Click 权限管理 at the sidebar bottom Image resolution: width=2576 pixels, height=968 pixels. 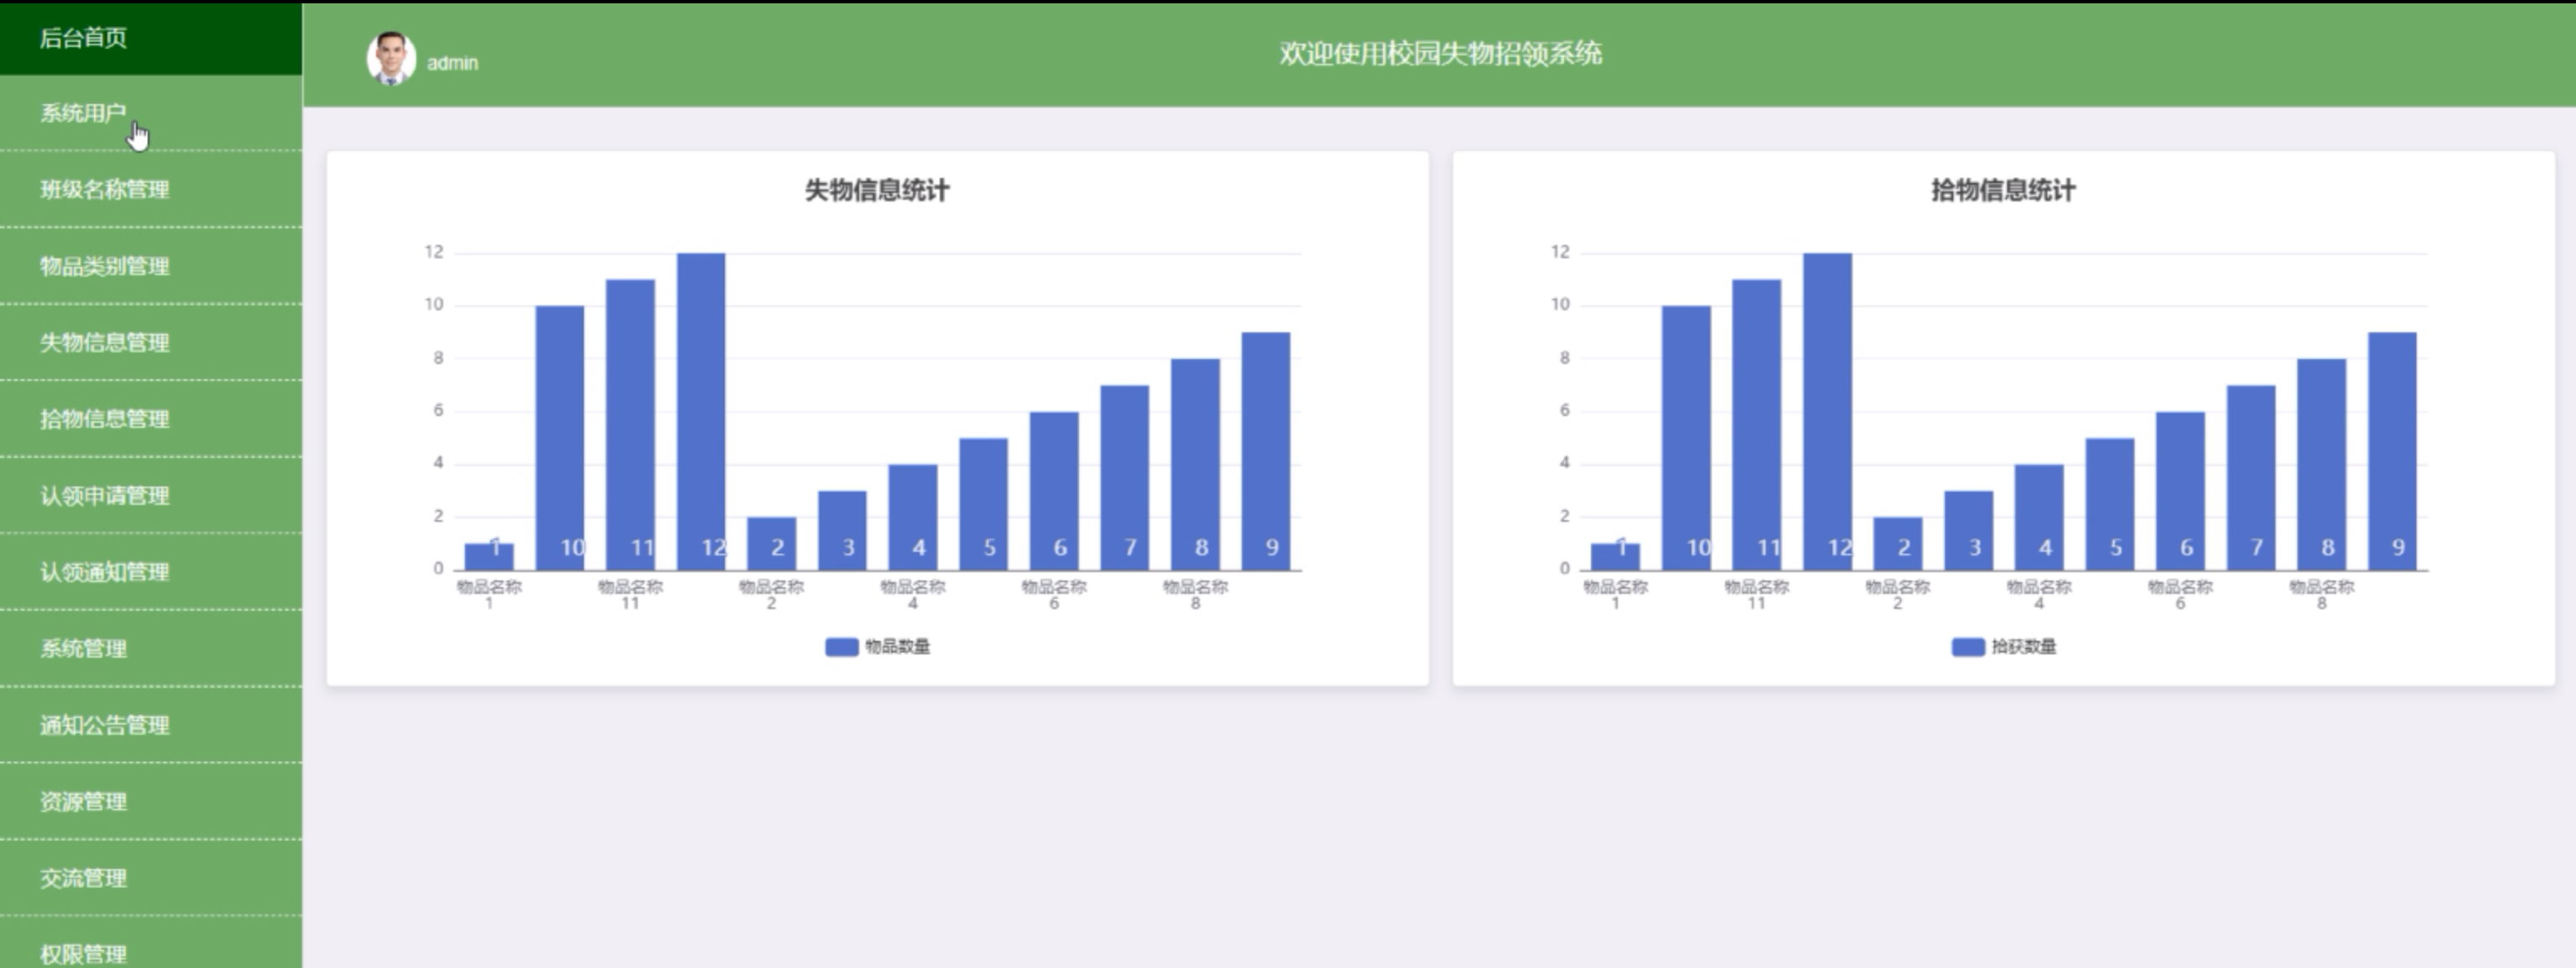pos(84,953)
